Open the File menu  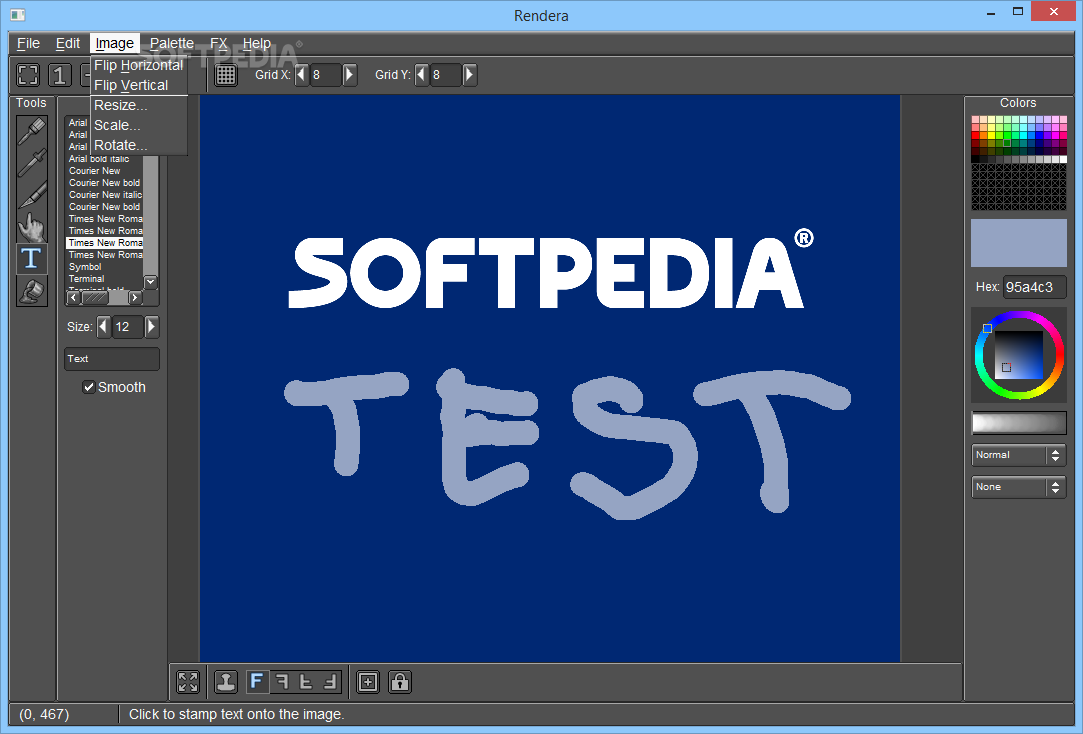[x=28, y=44]
